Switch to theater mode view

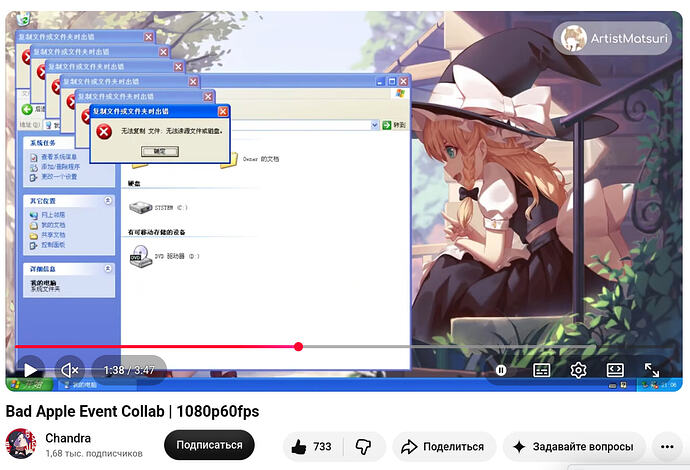coord(615,371)
